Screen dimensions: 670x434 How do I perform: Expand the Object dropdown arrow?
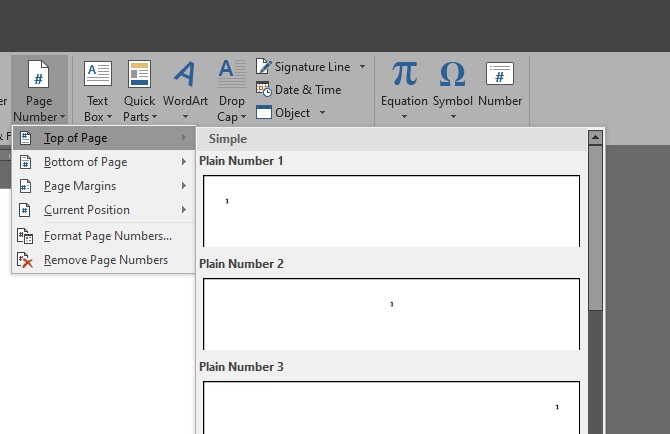[x=323, y=113]
